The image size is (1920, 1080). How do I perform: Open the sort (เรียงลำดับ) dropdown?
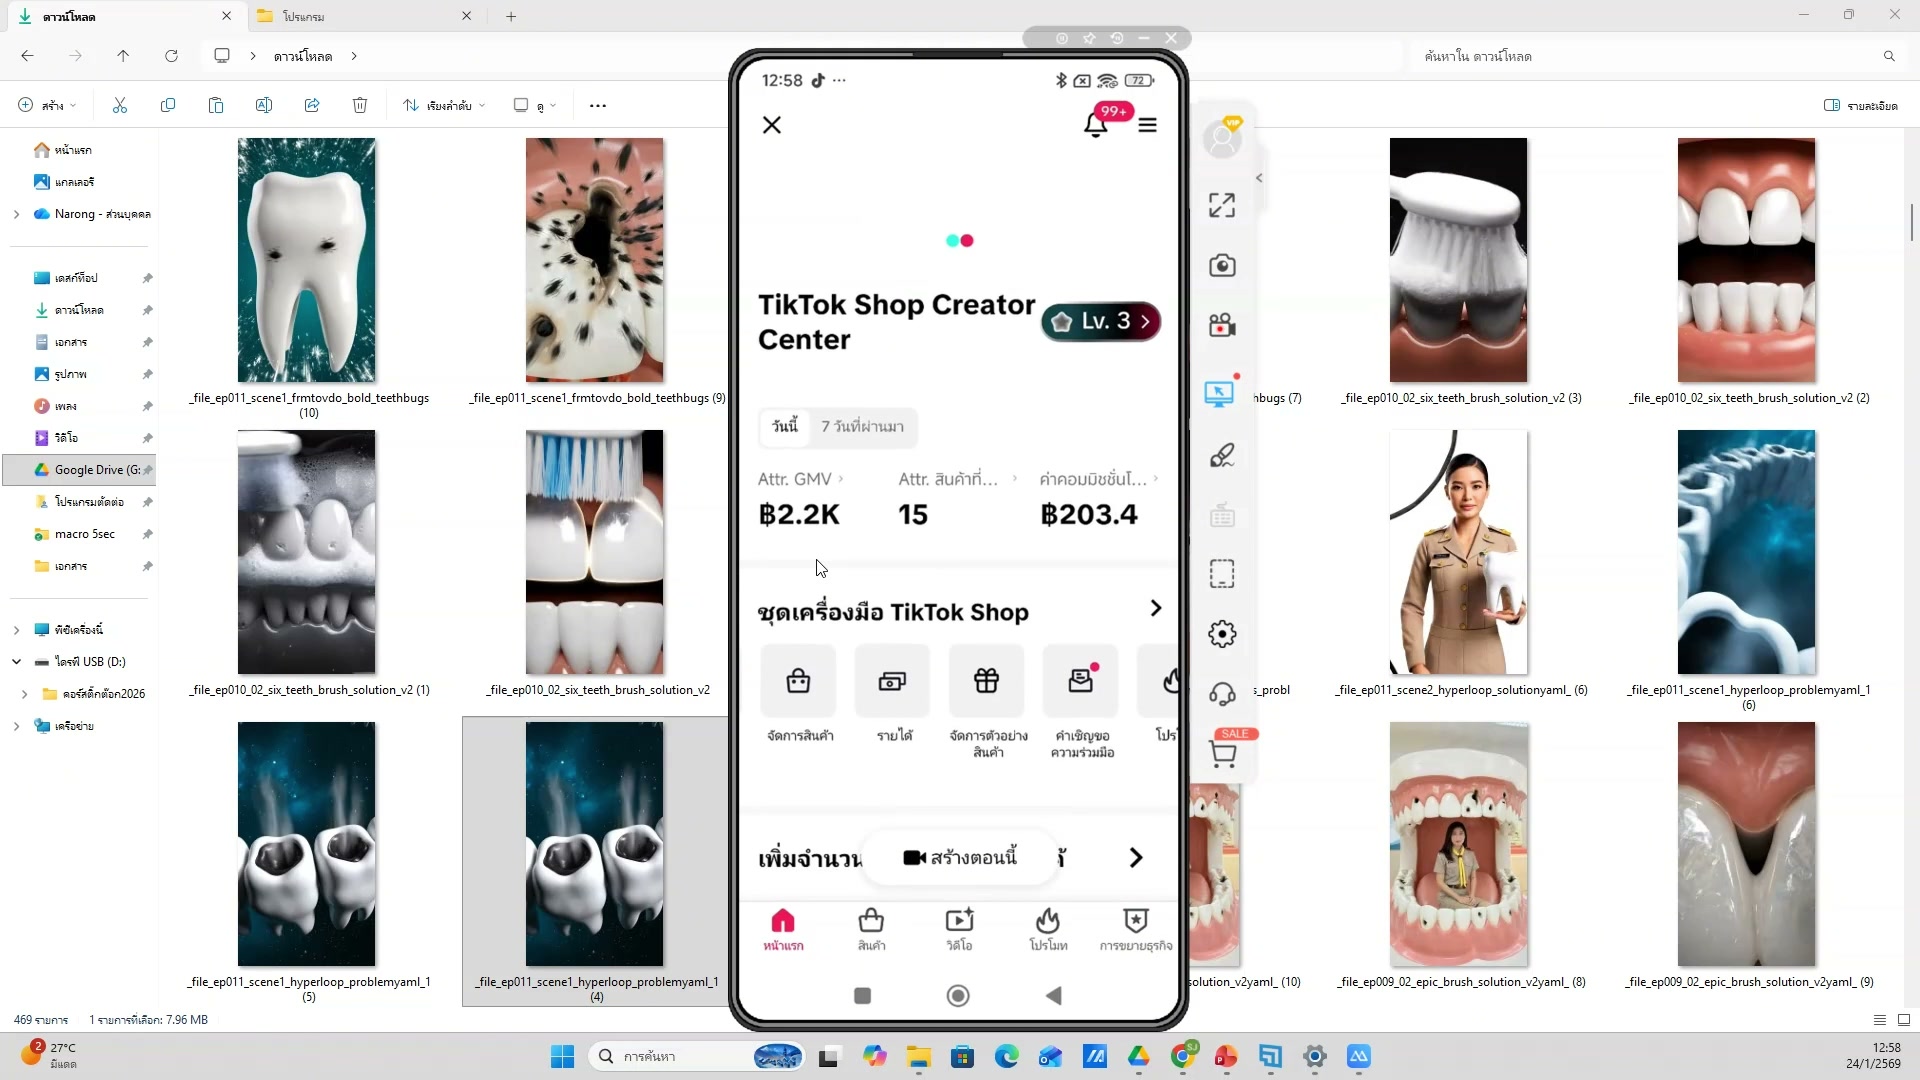tap(444, 105)
